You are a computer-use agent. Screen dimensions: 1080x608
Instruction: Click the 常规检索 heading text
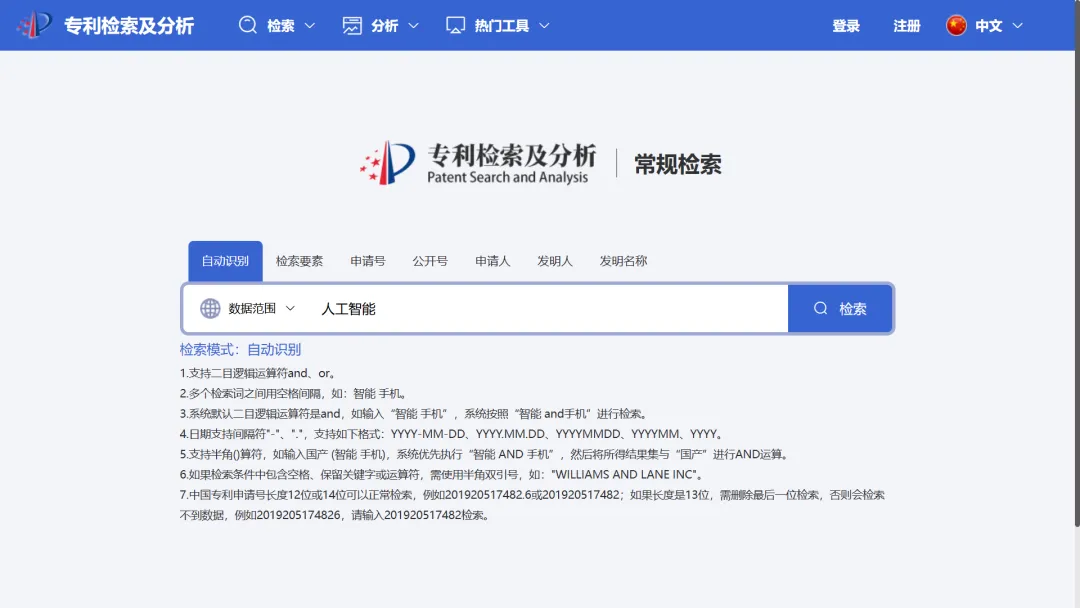(678, 165)
